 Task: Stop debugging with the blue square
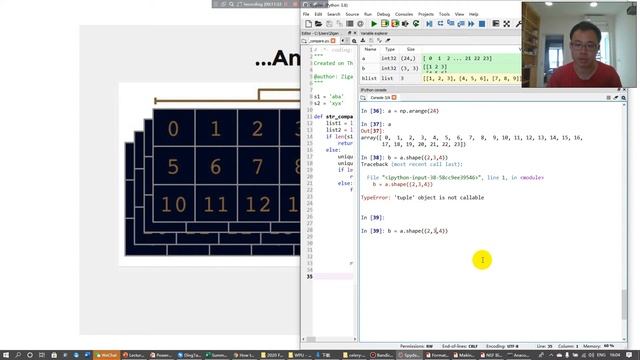[482, 24]
